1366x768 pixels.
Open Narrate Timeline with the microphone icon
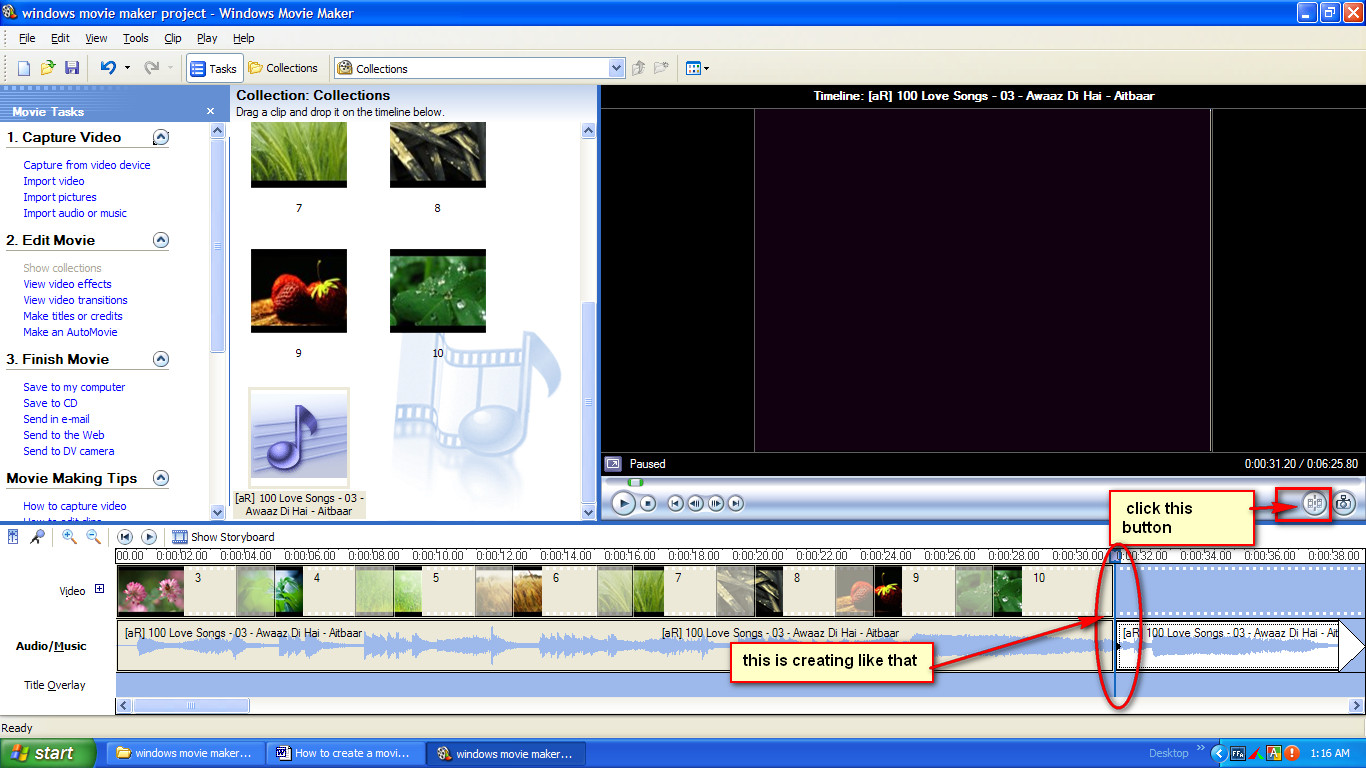pyautogui.click(x=37, y=537)
